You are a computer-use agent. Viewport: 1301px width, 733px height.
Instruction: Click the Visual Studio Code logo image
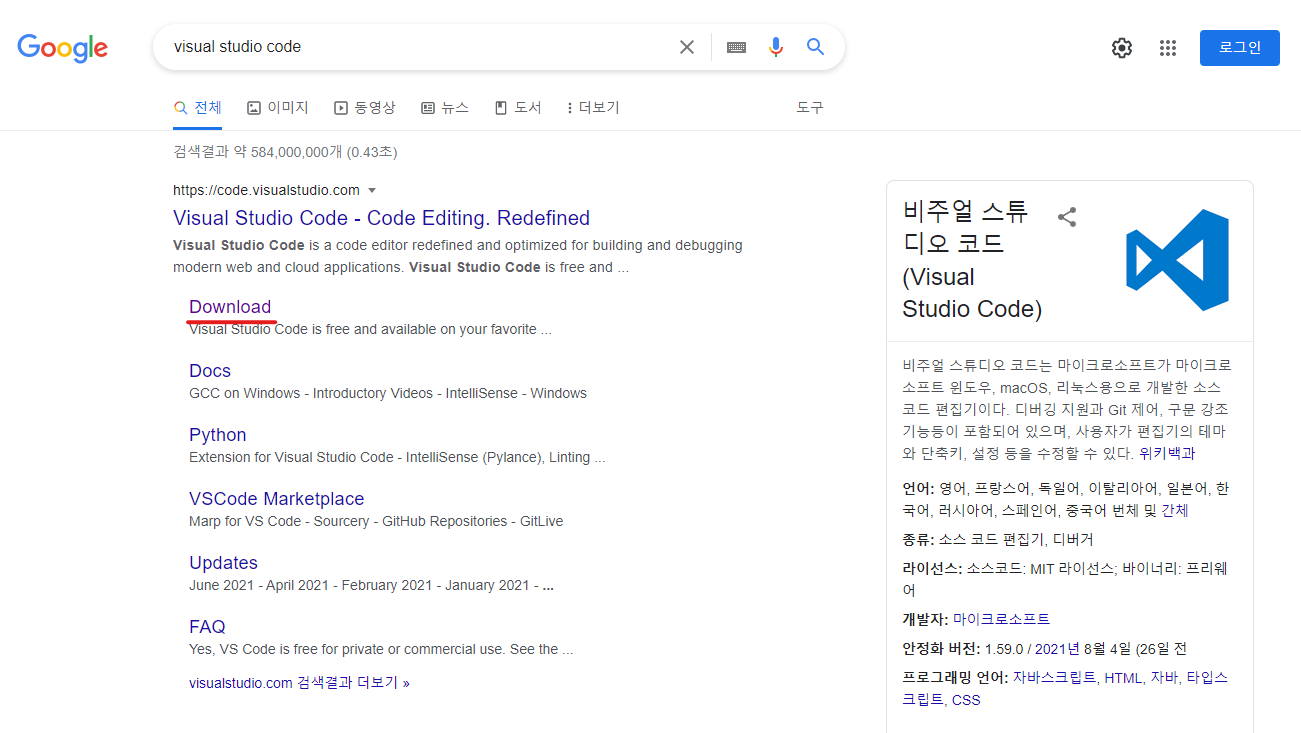point(1177,260)
